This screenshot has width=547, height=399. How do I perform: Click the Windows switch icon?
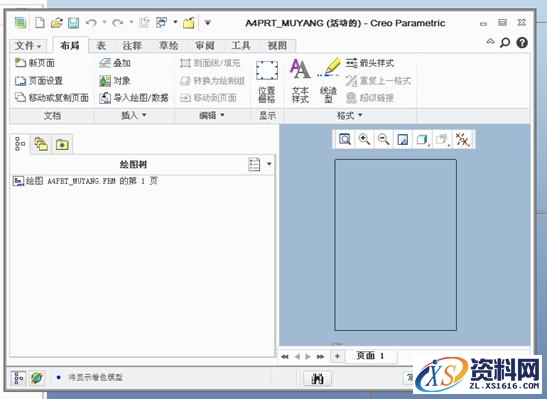click(x=162, y=23)
